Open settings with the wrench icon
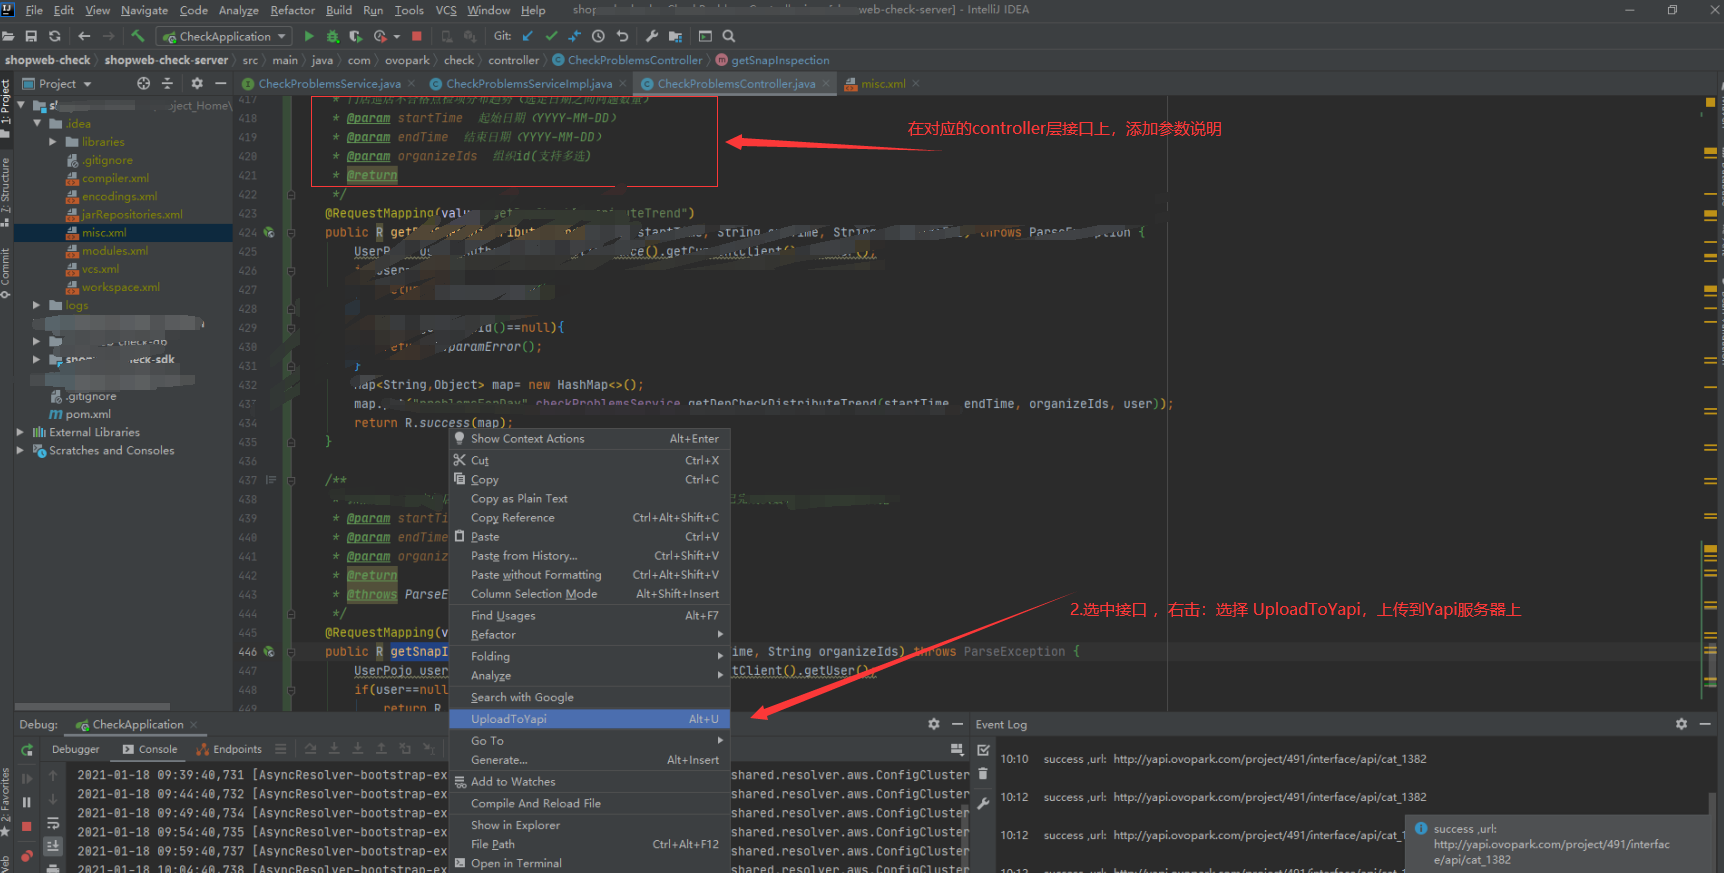The image size is (1724, 873). (x=652, y=36)
